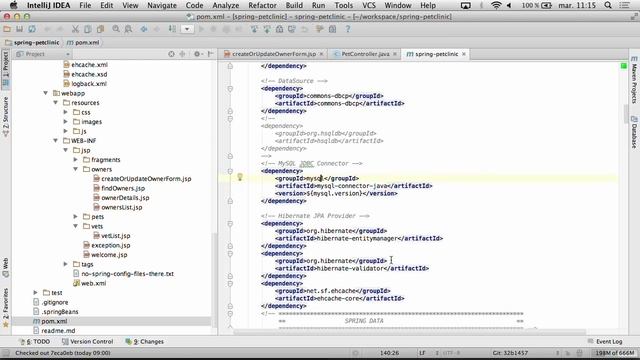The height and width of the screenshot is (360, 640).
Task: Select findOwners.jsp in project tree
Action: (x=123, y=188)
